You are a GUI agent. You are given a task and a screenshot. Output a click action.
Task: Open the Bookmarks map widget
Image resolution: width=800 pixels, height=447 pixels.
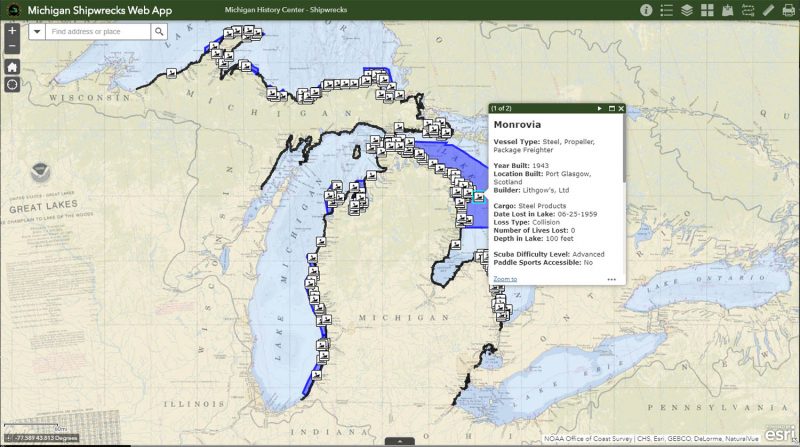728,10
